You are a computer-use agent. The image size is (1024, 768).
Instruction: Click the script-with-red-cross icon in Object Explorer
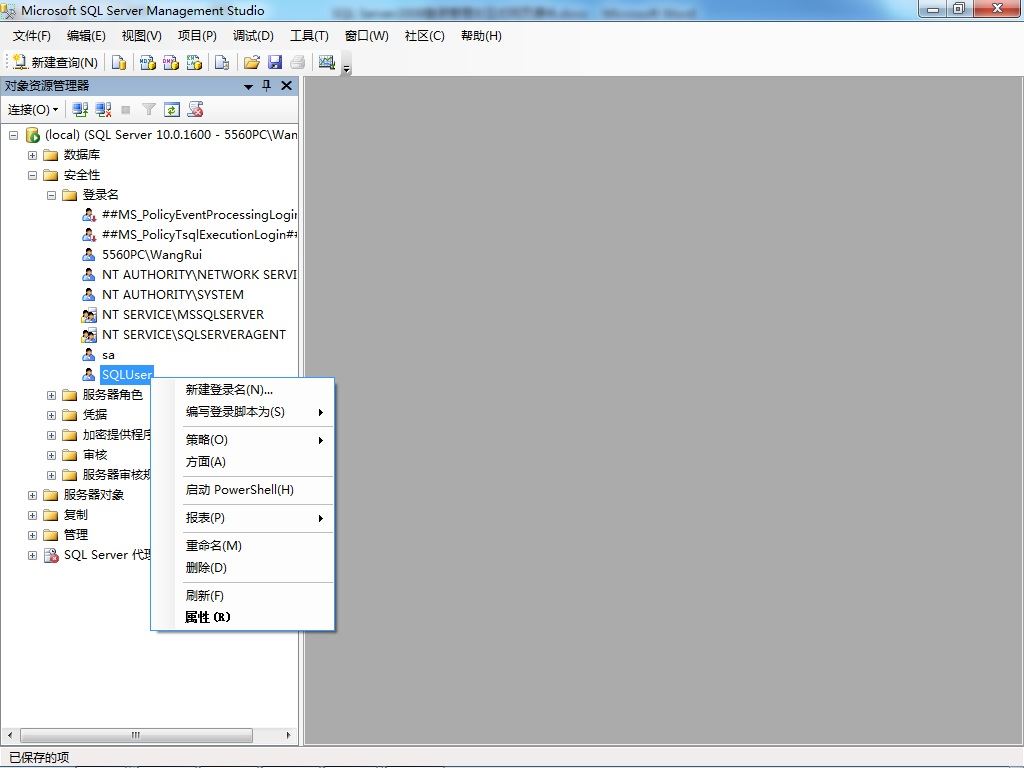(x=195, y=110)
